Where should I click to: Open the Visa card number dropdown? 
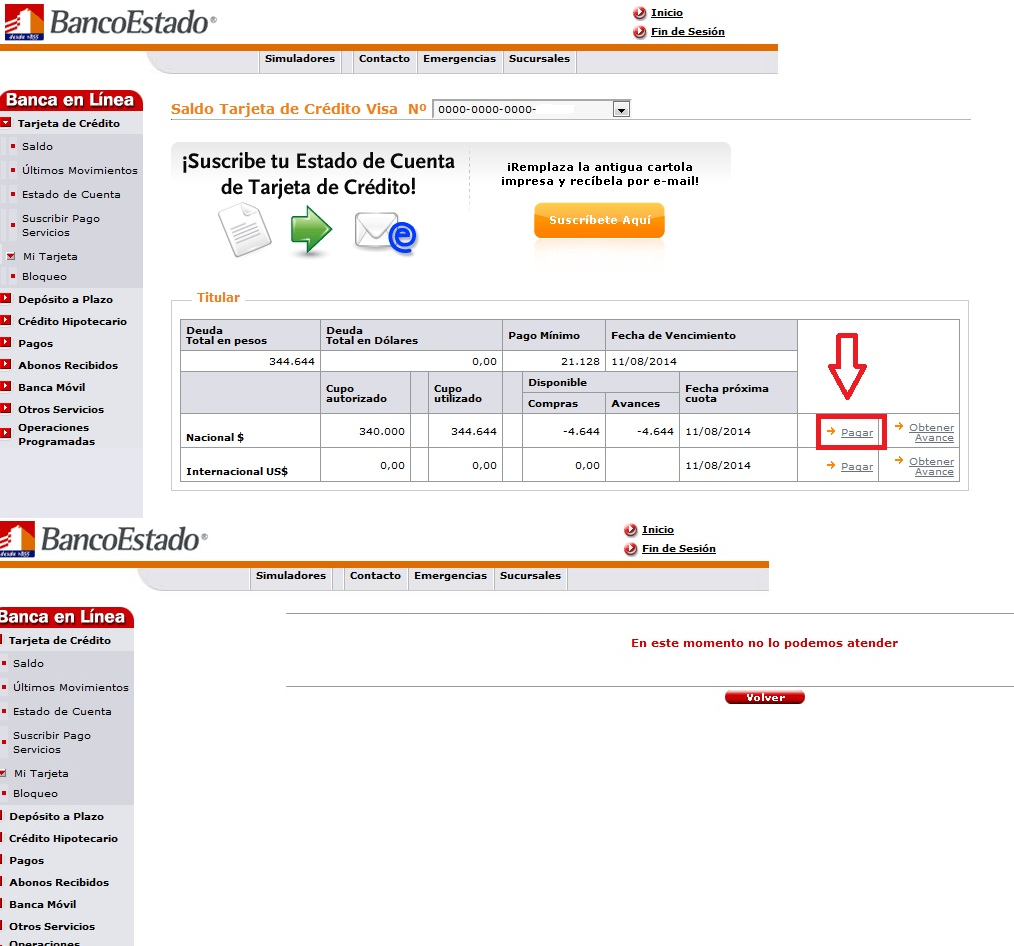pos(531,109)
